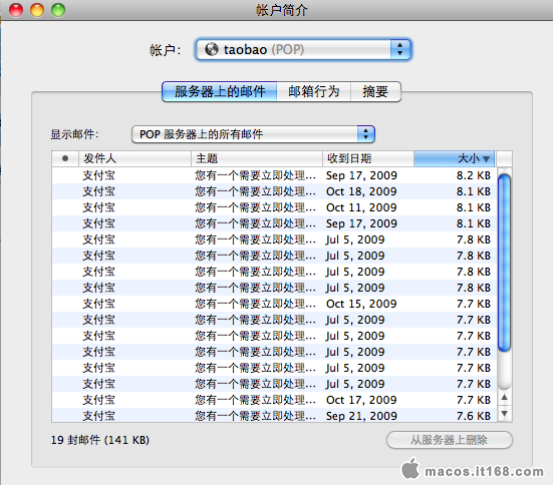
Task: Switch to the 摘要 tab
Action: (376, 92)
